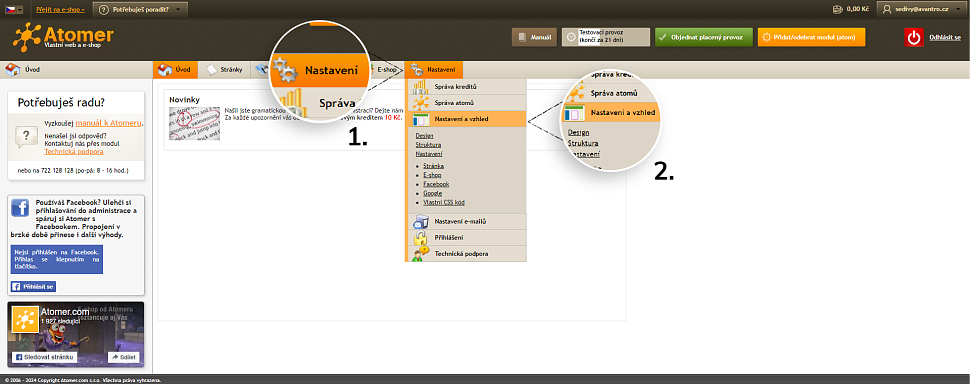Click the coins icon for Správa kreditů
970x384 pixels.
point(421,87)
